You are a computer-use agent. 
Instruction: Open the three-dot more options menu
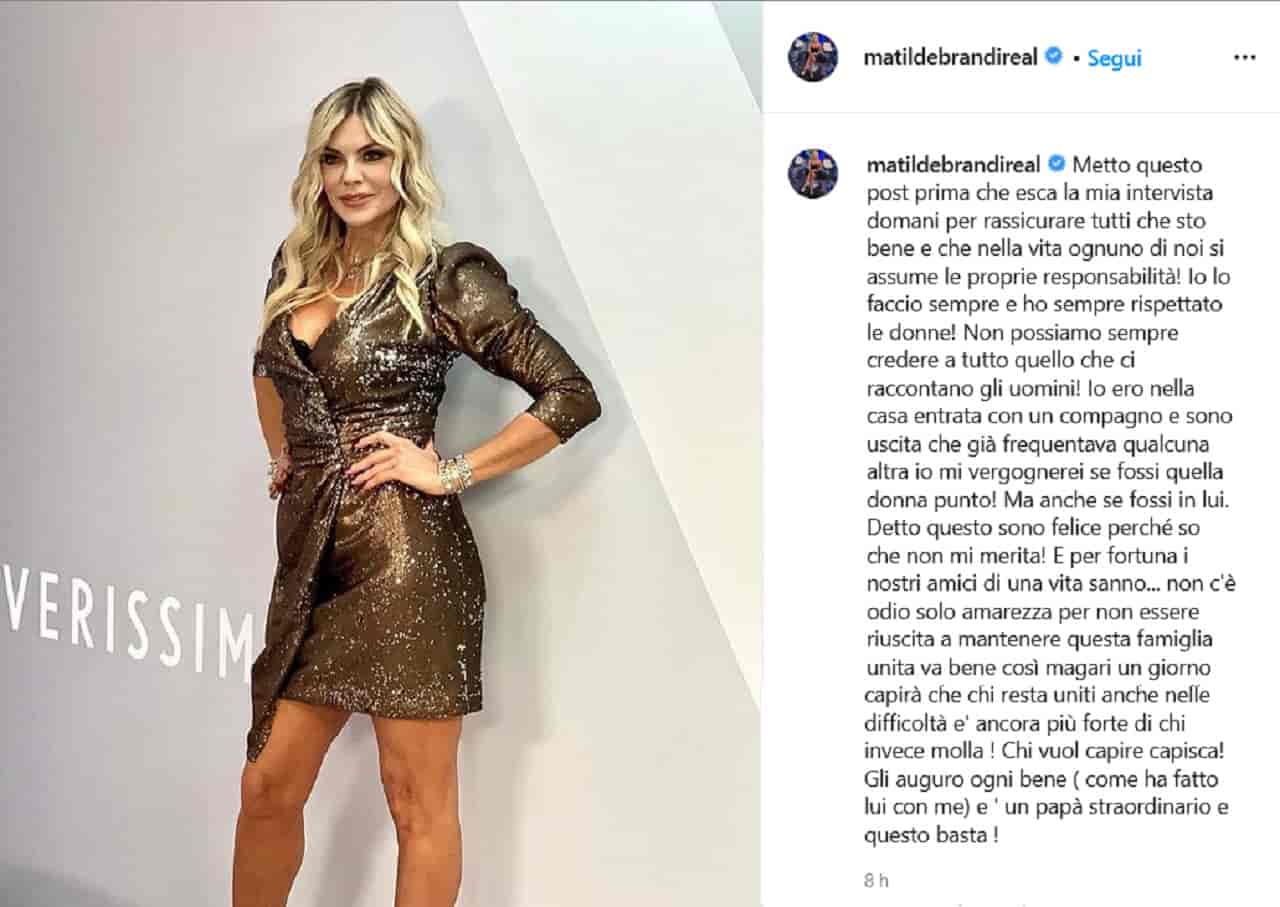click(x=1244, y=58)
